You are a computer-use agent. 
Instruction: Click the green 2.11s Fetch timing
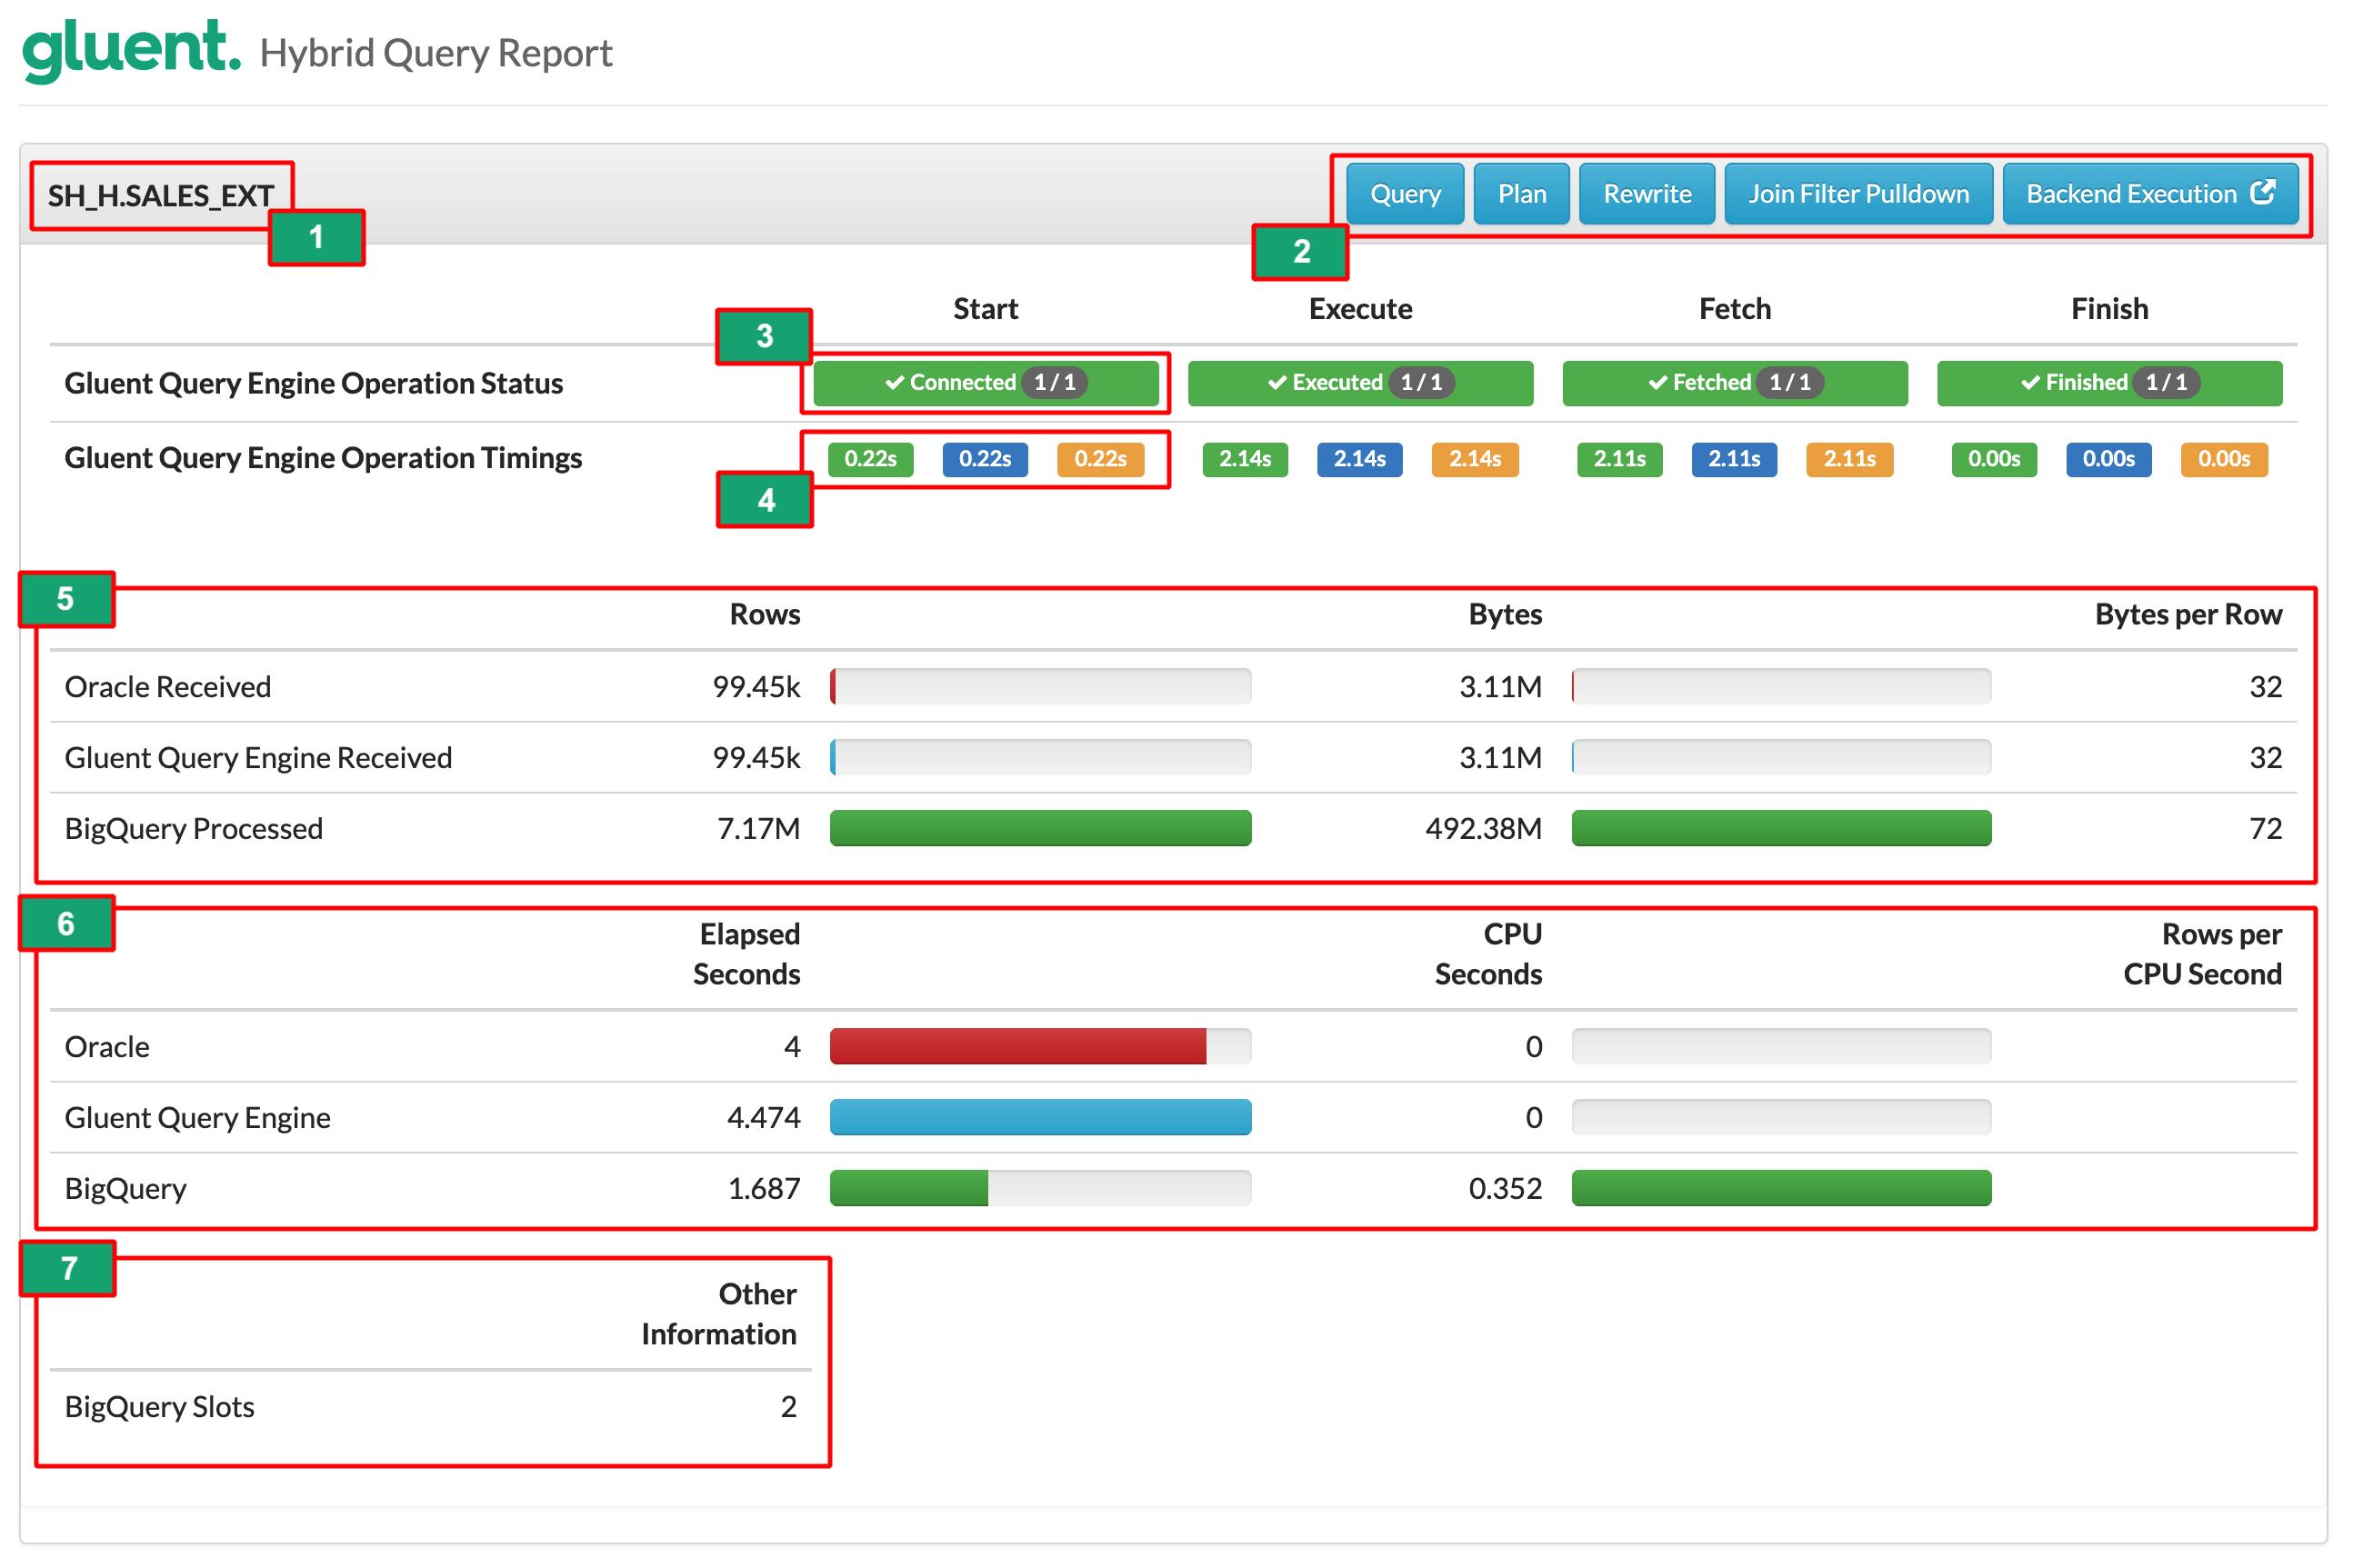[x=1618, y=459]
